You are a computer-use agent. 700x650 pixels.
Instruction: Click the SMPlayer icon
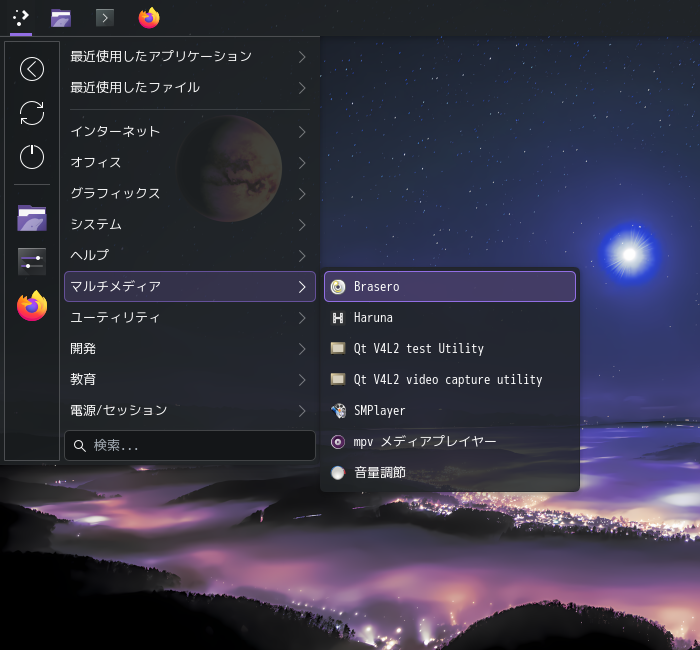click(x=338, y=411)
